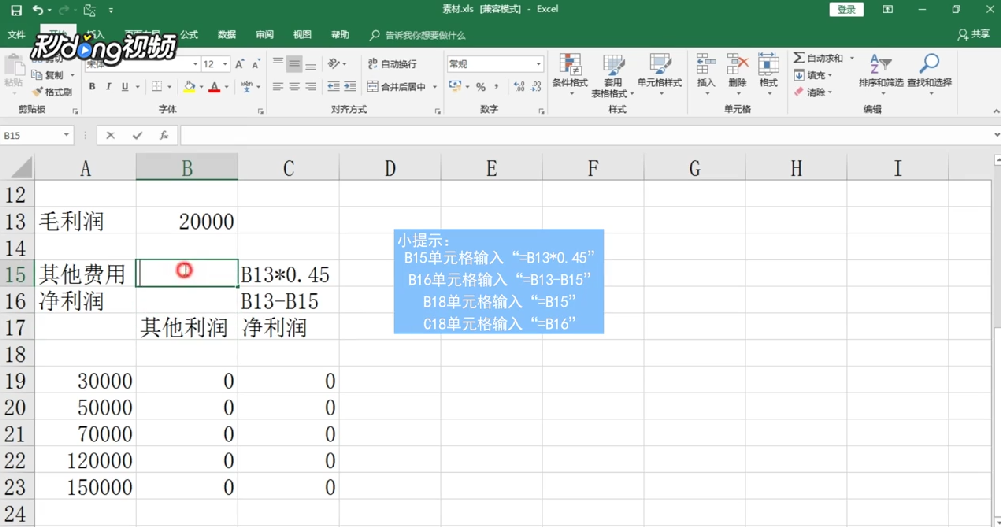Click the formula bar input
This screenshot has height=527, width=1001.
[x=586, y=135]
